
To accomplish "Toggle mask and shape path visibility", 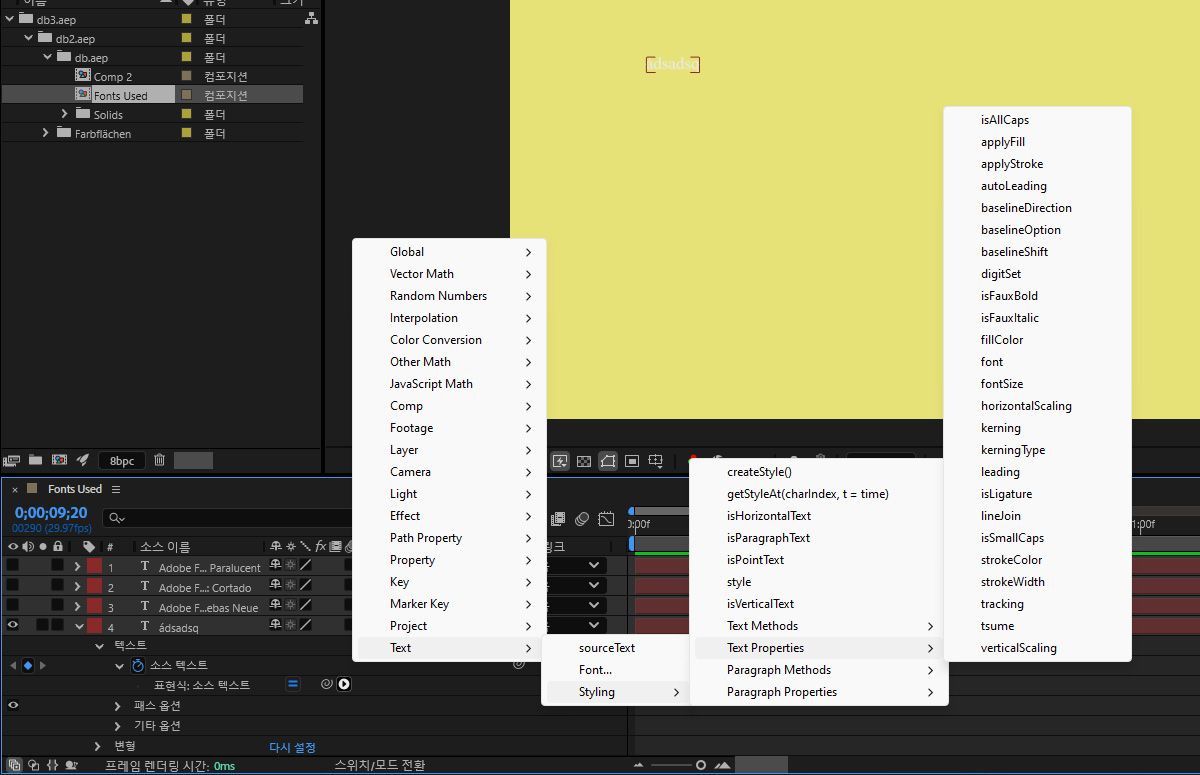I will click(x=608, y=461).
